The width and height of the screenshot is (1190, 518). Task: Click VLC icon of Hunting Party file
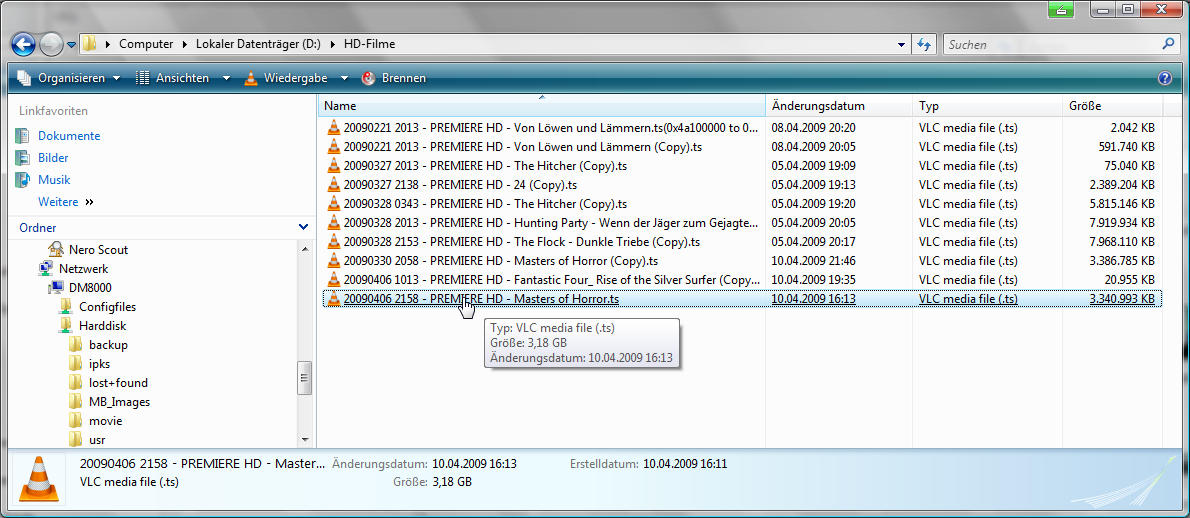click(x=334, y=222)
